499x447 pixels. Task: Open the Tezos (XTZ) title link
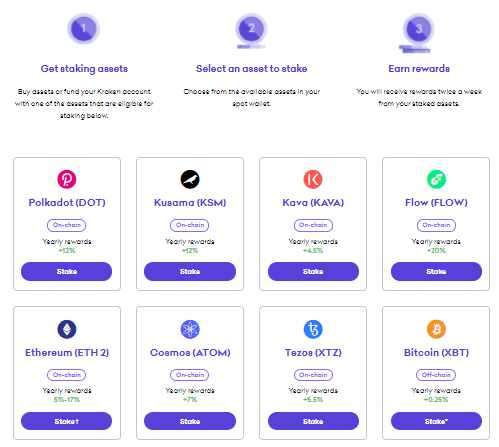(x=313, y=352)
